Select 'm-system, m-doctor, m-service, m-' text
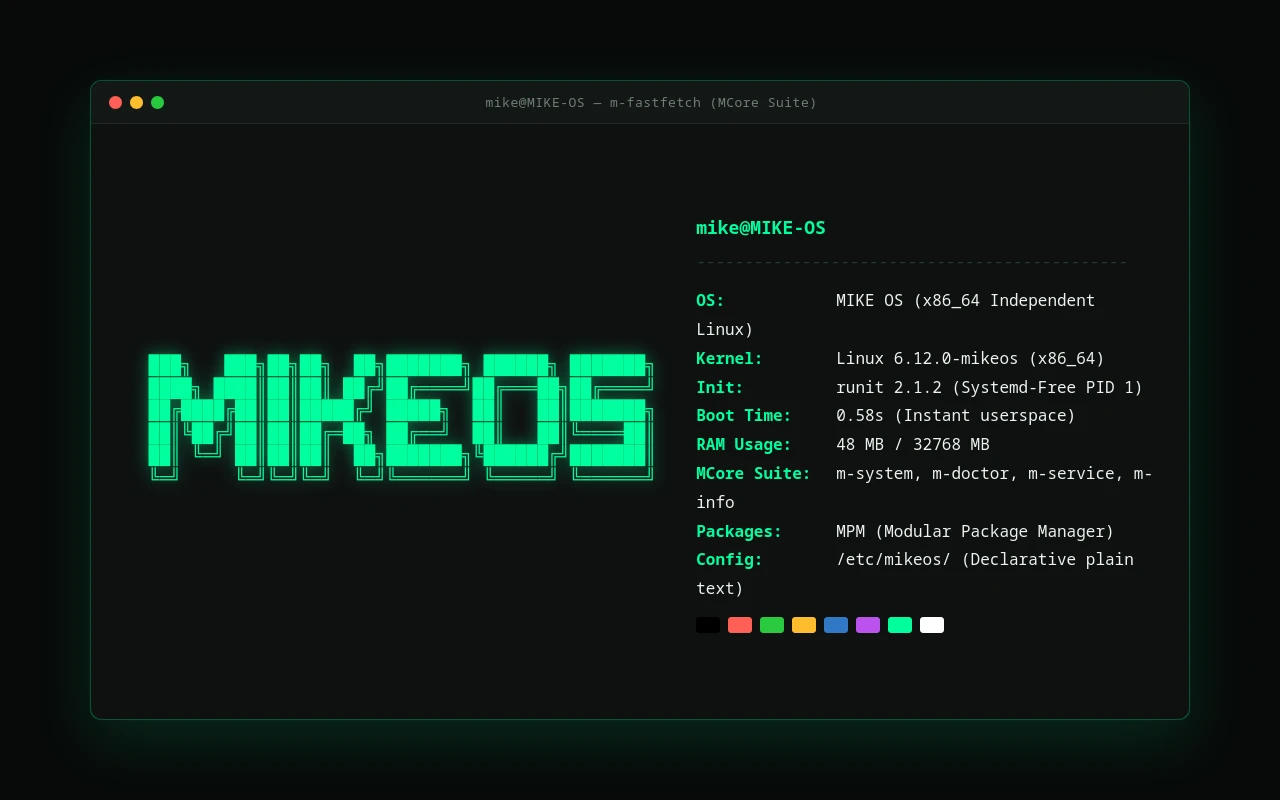Screen dimensions: 1280x800 pos(994,473)
